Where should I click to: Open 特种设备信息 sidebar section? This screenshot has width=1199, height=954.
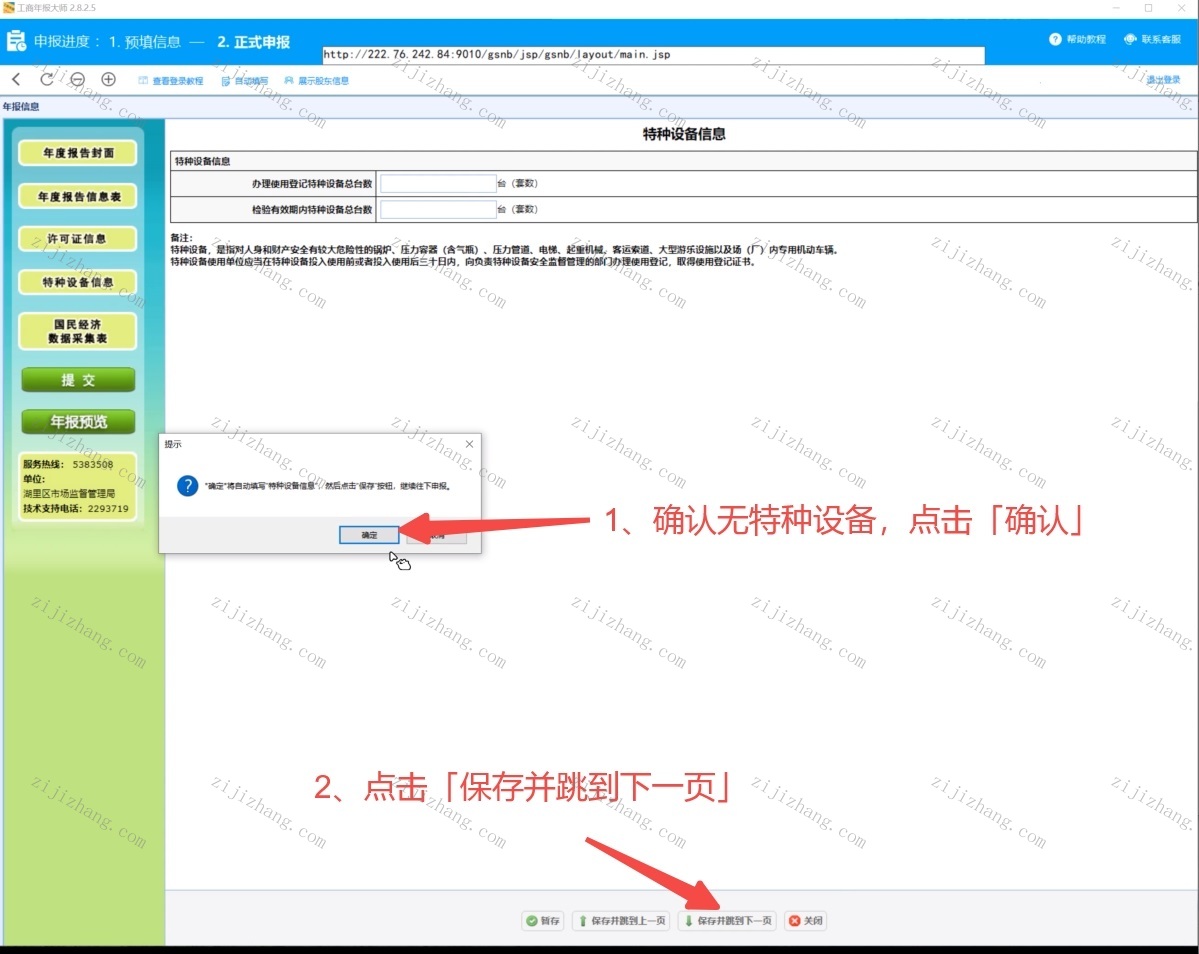tap(78, 282)
